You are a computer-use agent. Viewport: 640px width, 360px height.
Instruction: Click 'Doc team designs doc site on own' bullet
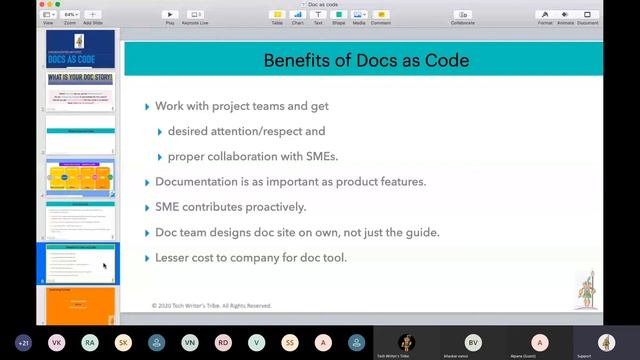click(297, 232)
